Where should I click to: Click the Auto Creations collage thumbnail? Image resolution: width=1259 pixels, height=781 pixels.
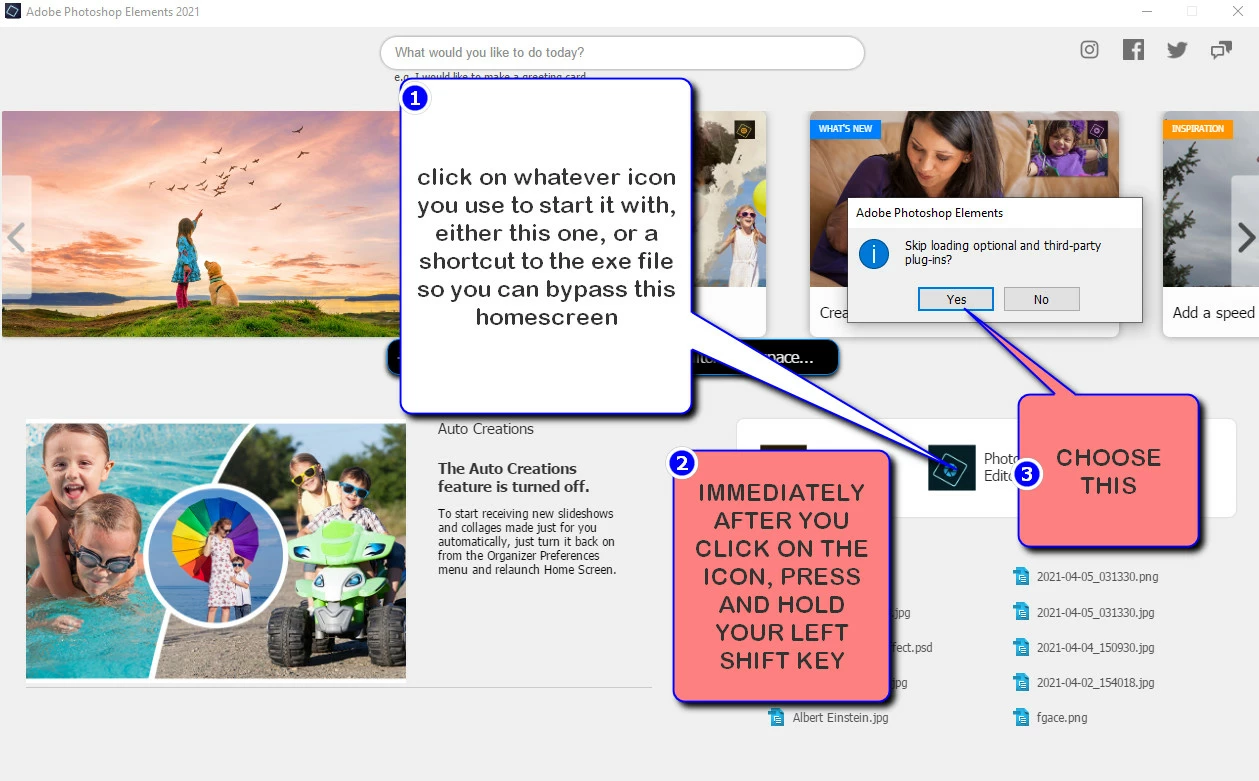tap(216, 551)
